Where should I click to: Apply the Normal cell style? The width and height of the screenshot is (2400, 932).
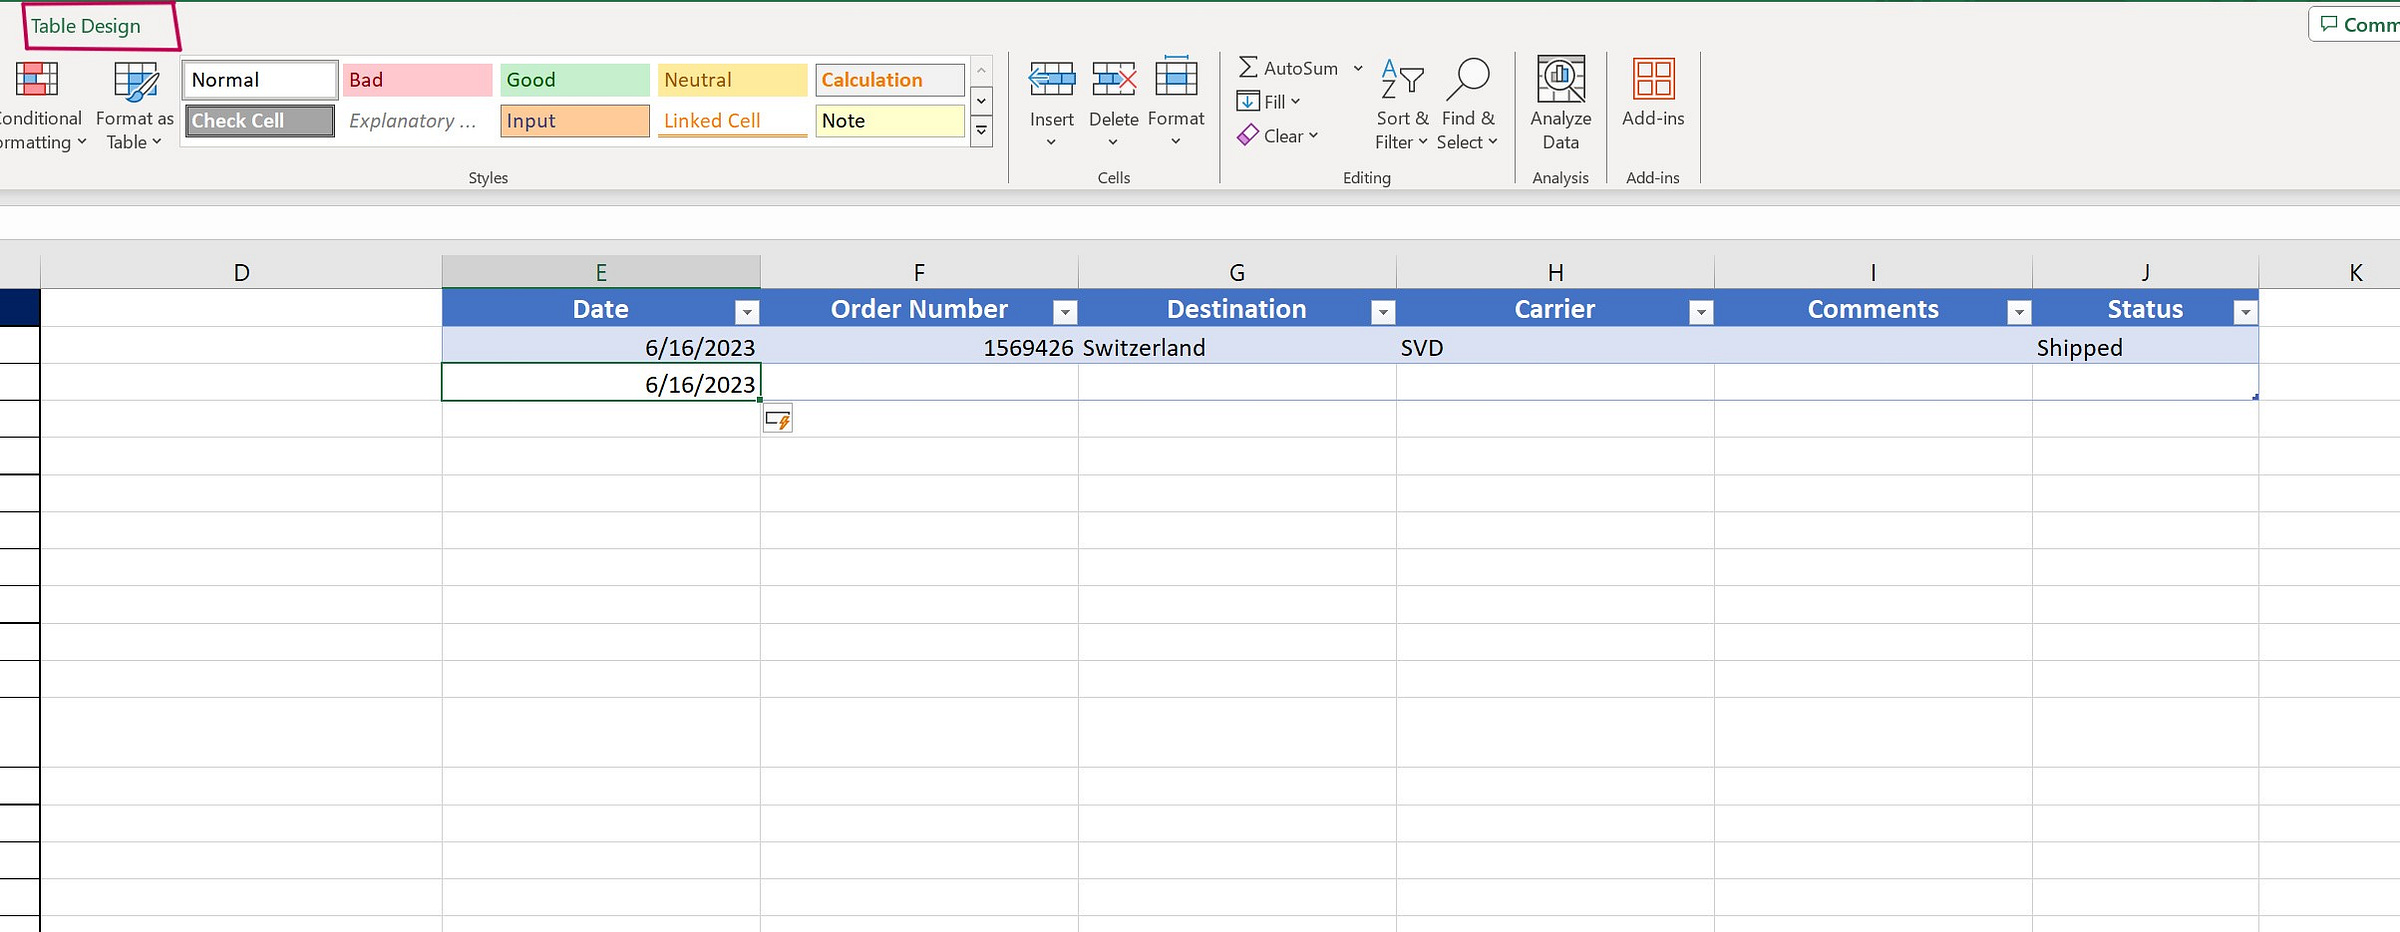[260, 80]
